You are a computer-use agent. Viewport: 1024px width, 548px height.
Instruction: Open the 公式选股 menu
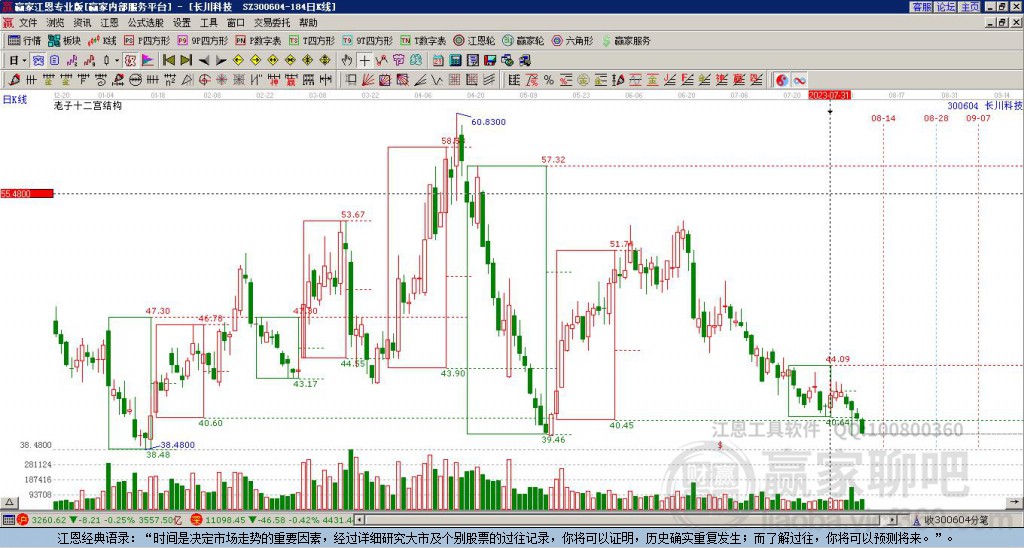coord(146,23)
